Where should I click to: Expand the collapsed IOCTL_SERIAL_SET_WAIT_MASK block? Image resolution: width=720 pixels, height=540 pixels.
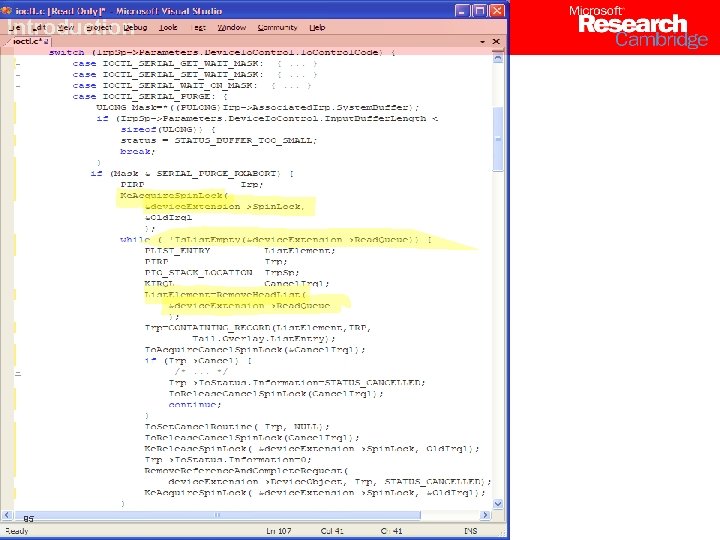pos(18,75)
